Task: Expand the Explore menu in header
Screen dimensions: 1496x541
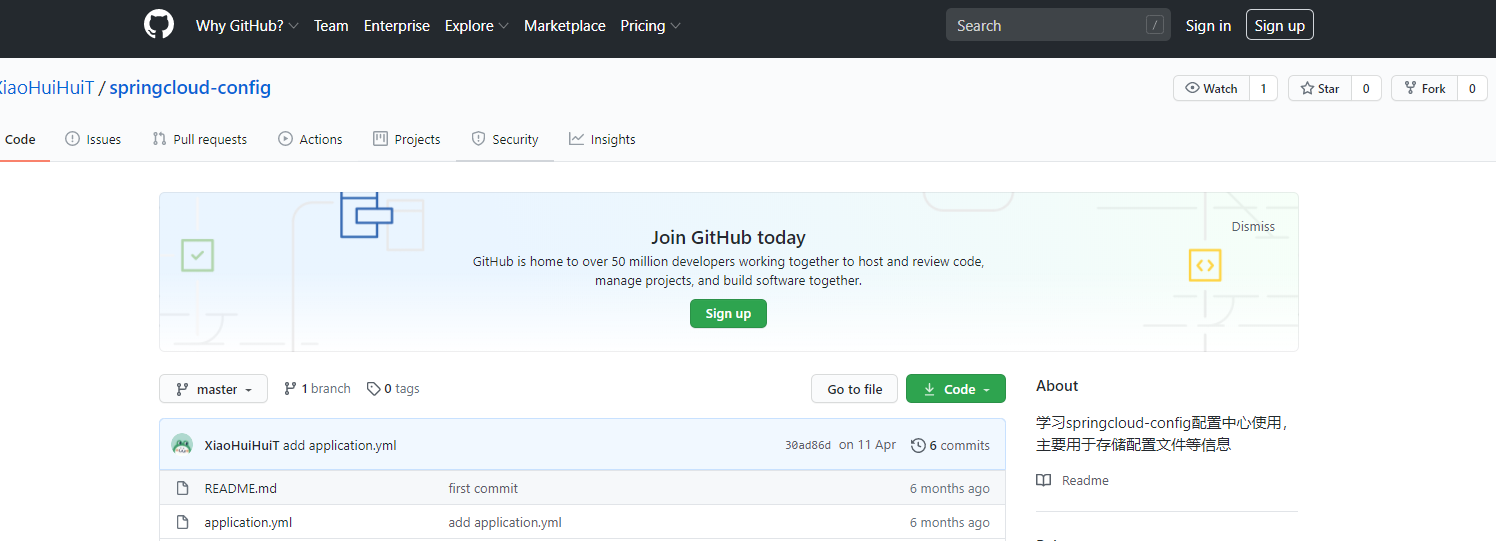Action: click(x=476, y=26)
